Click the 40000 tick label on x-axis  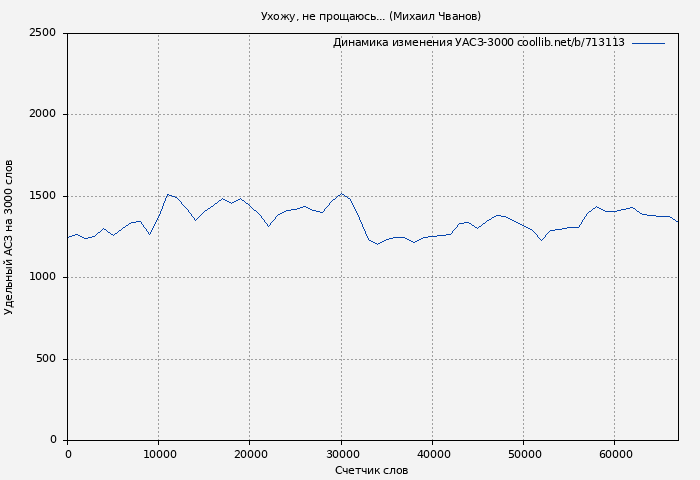[432, 454]
